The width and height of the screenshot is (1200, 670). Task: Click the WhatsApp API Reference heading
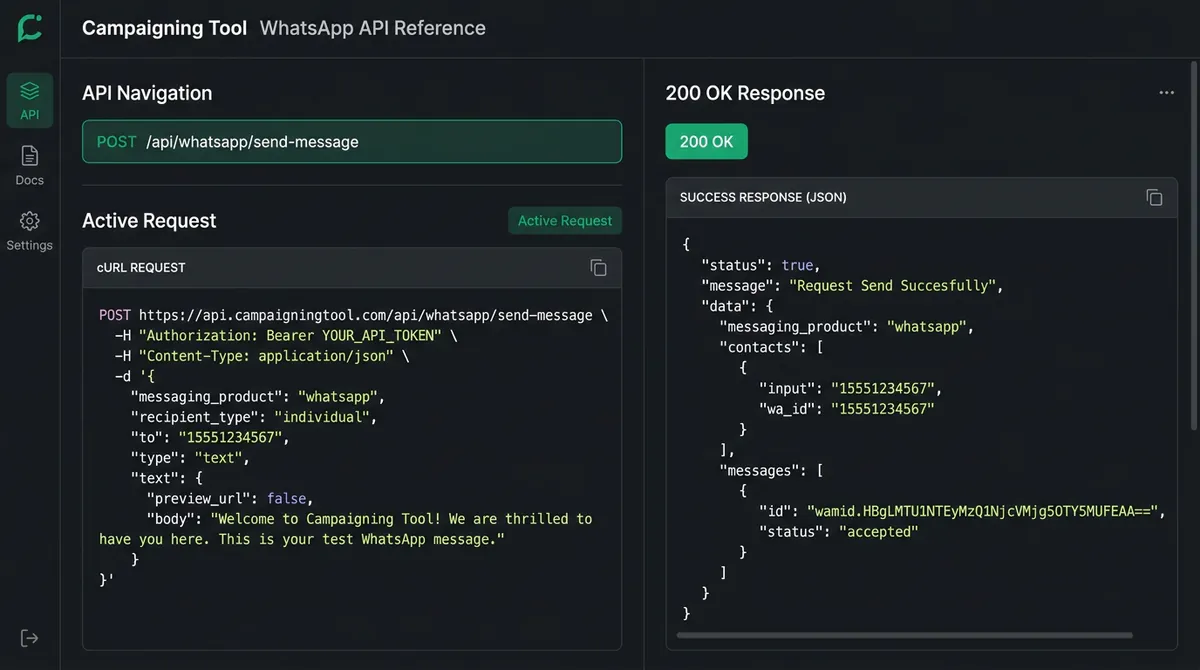373,28
